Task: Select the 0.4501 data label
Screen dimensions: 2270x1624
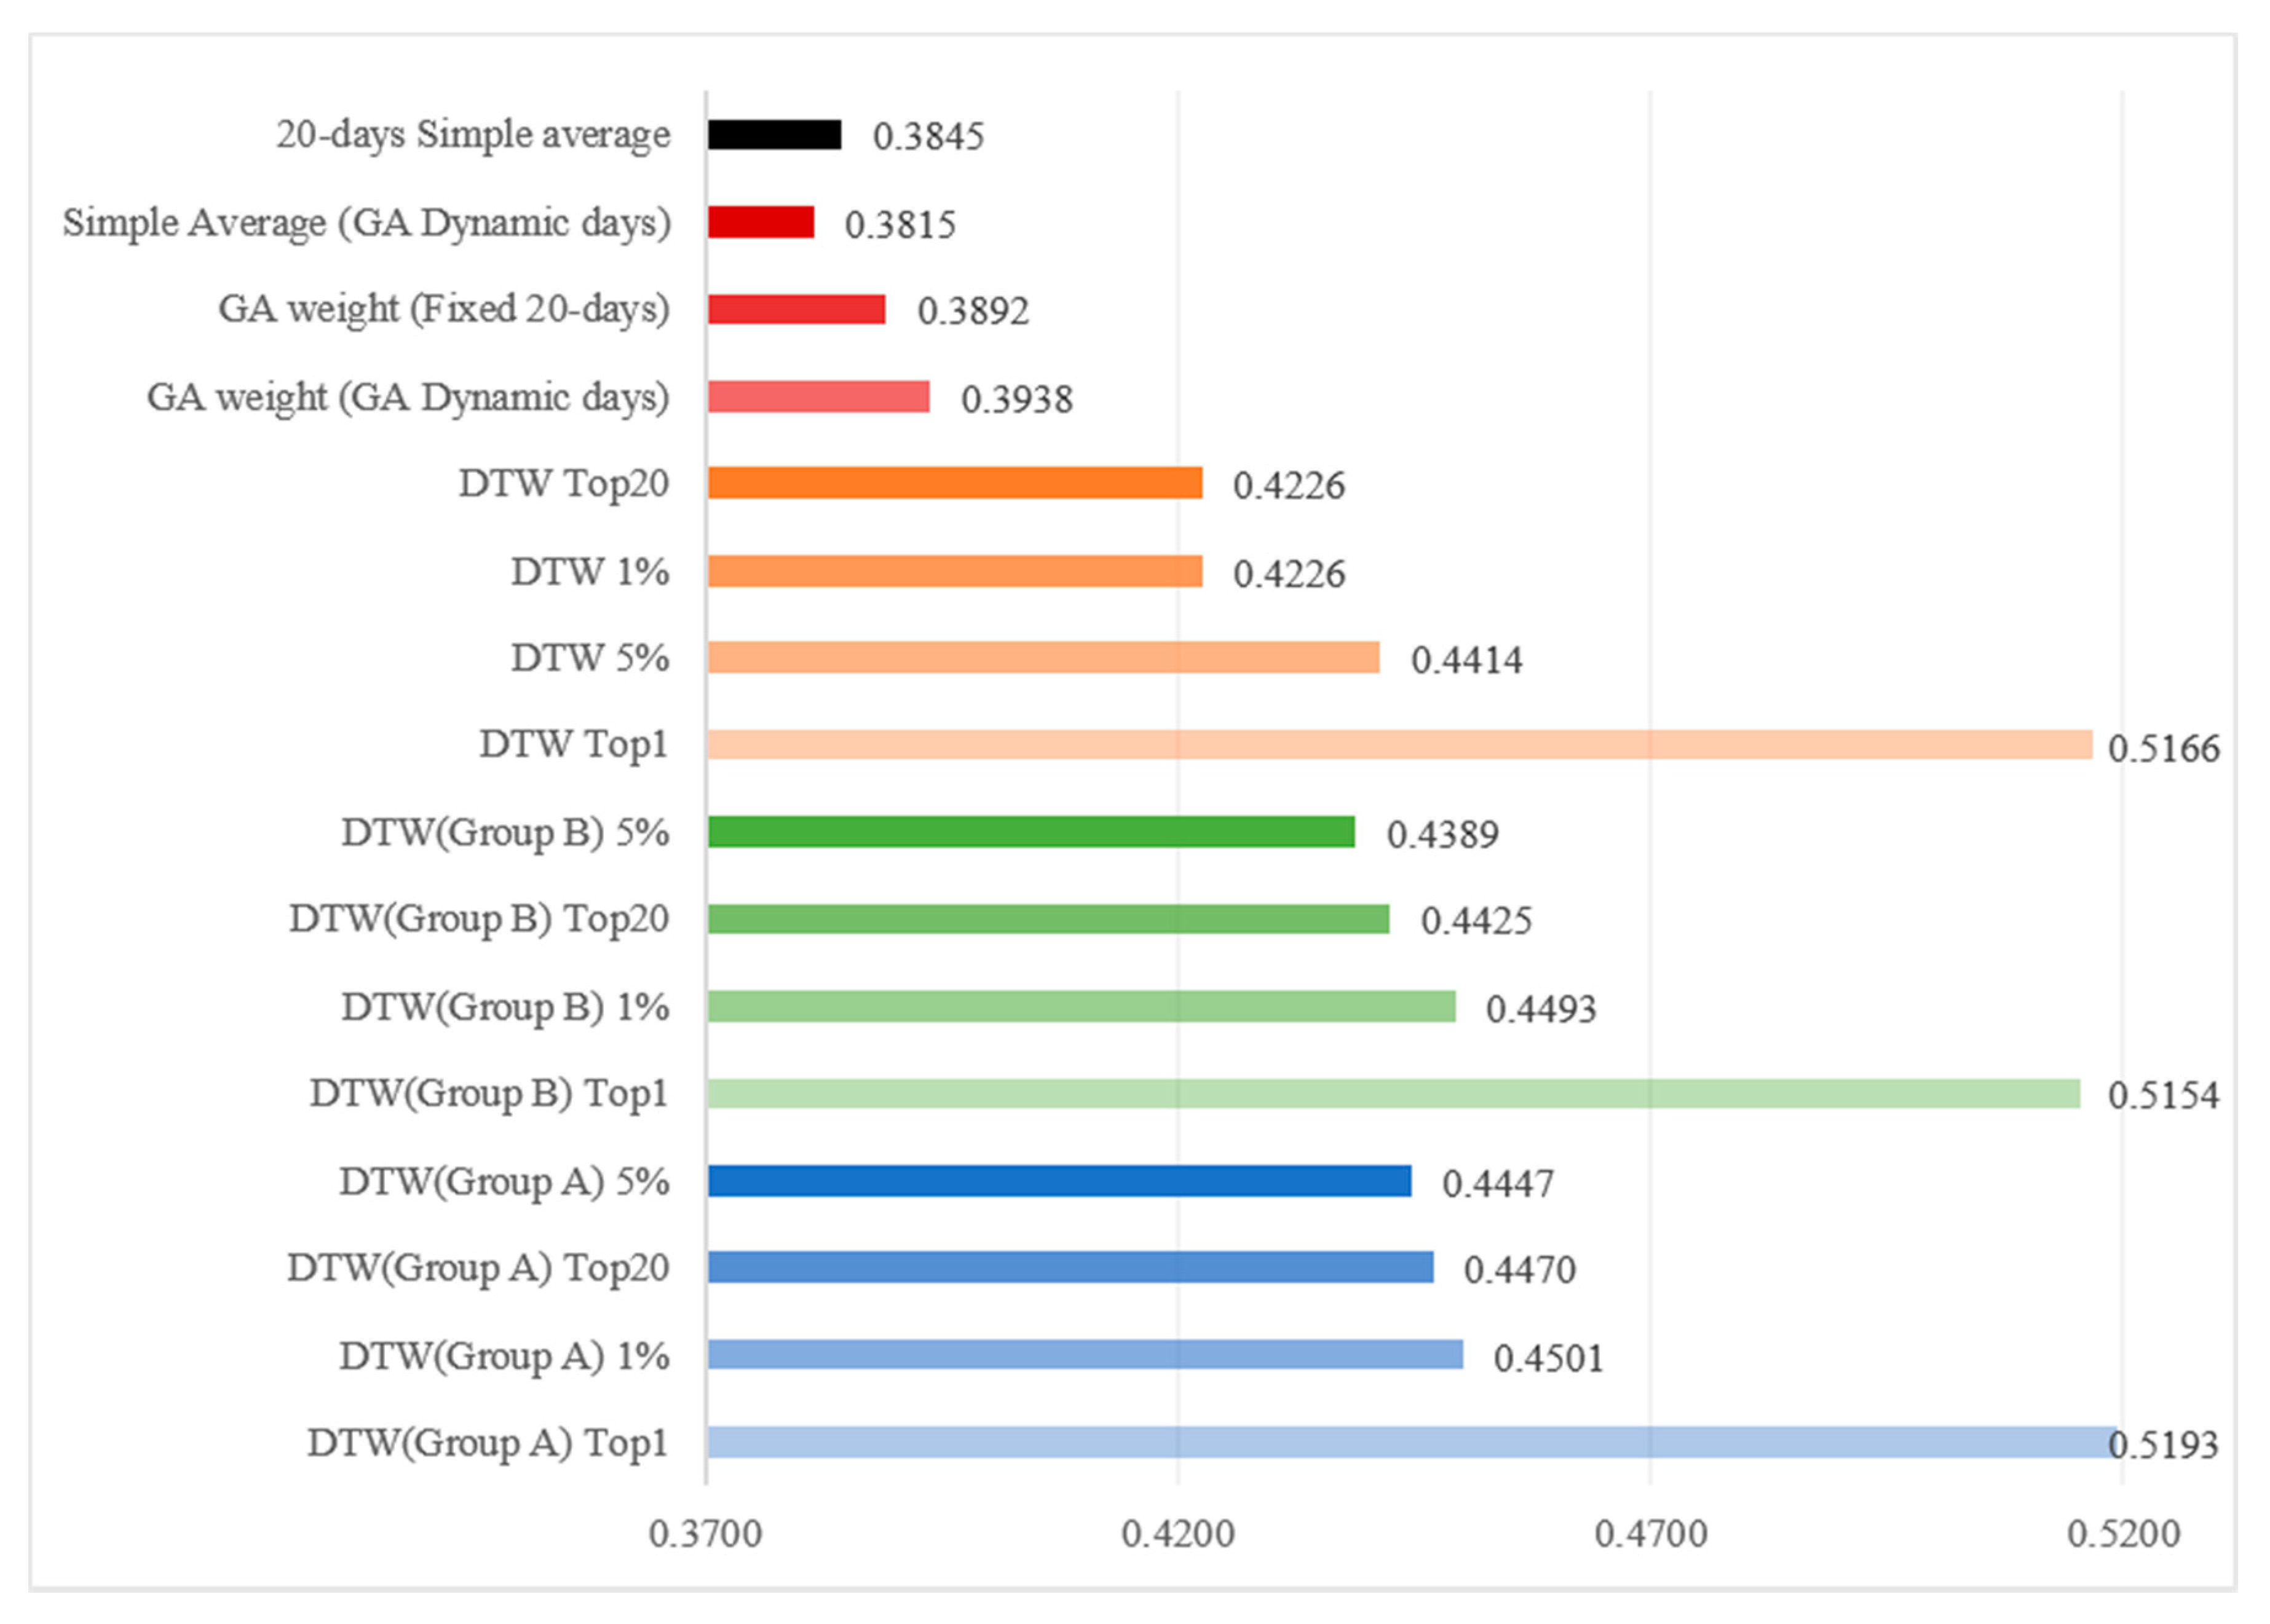Action: coord(1548,1358)
